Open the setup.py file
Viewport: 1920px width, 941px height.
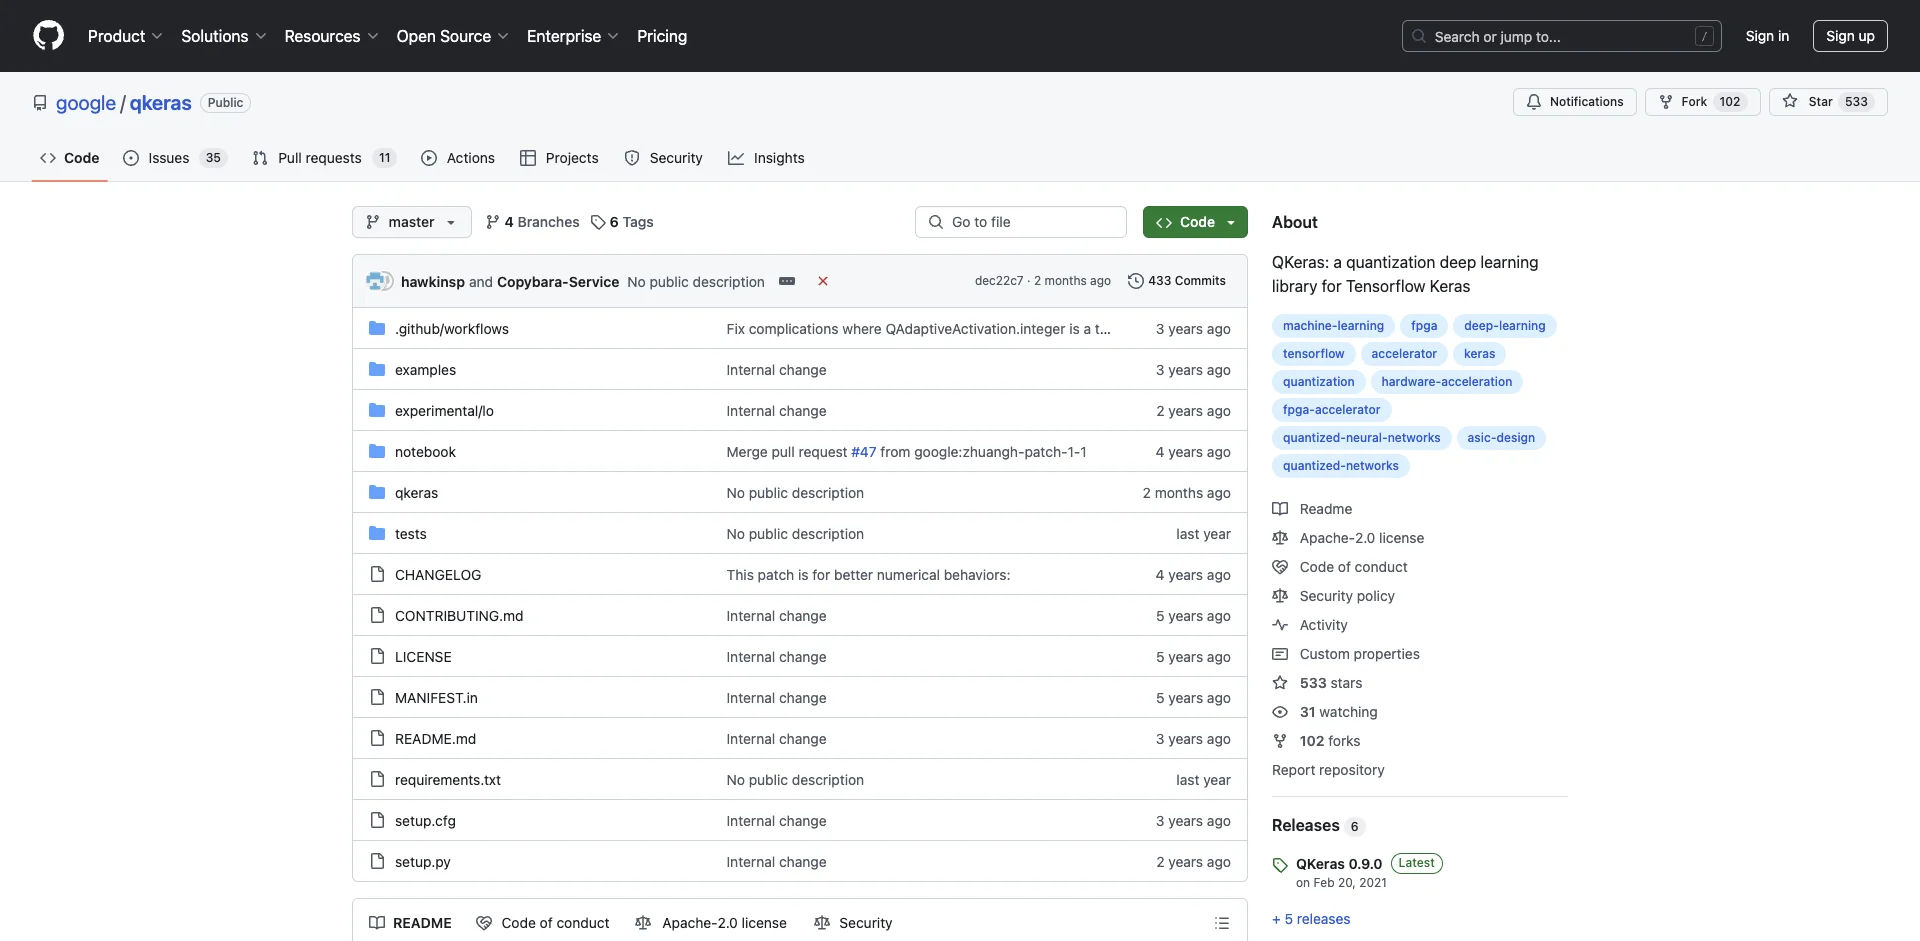click(423, 862)
